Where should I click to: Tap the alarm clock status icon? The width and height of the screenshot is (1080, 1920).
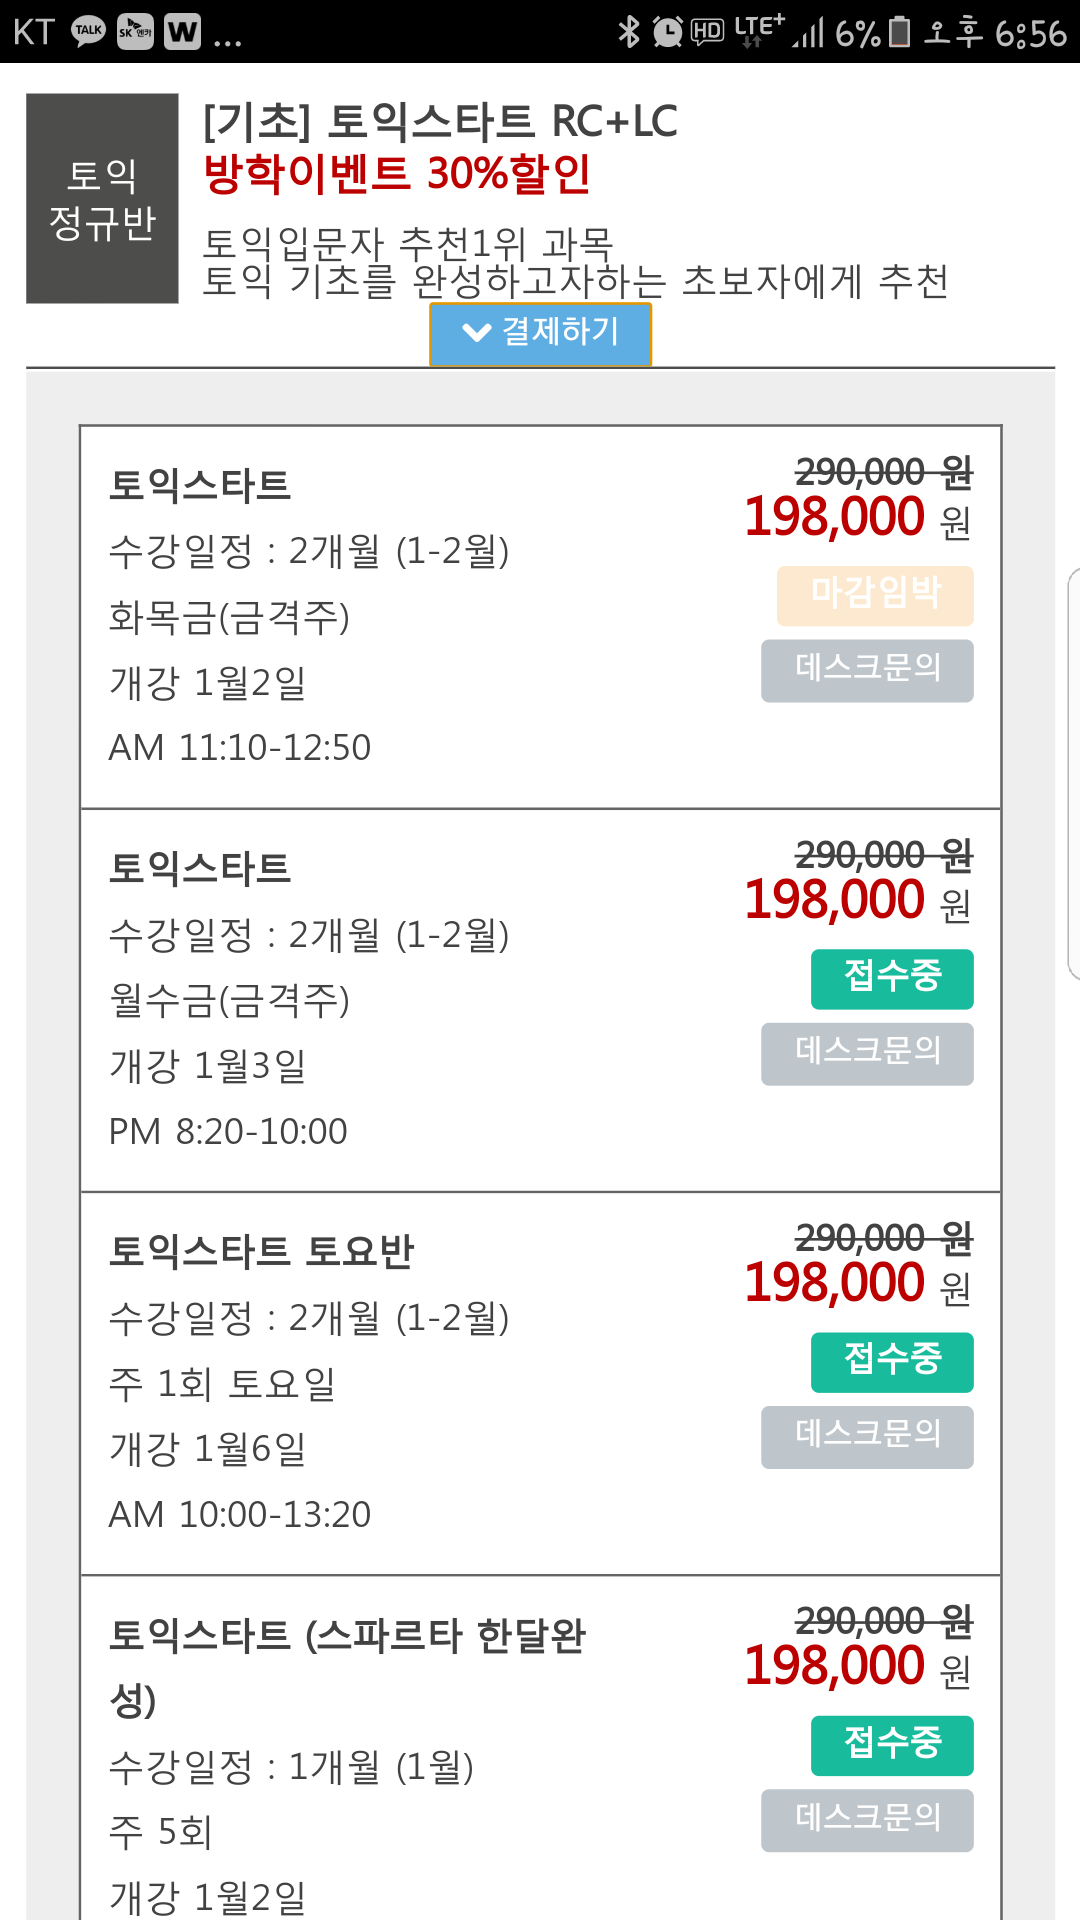point(667,32)
